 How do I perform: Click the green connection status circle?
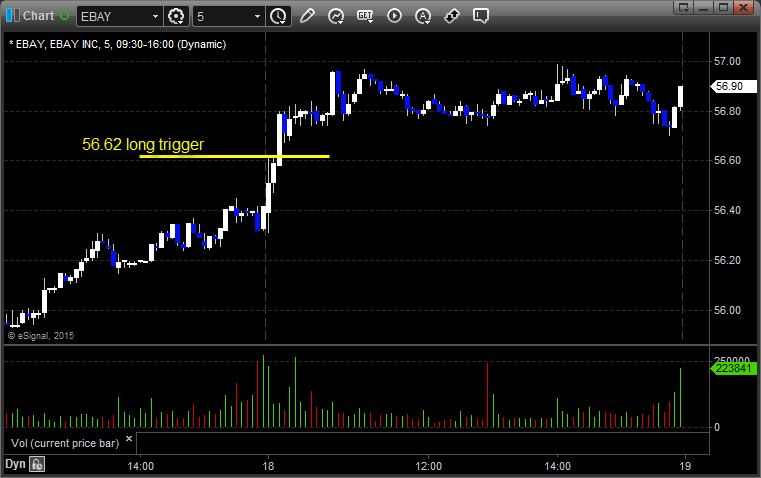65,16
